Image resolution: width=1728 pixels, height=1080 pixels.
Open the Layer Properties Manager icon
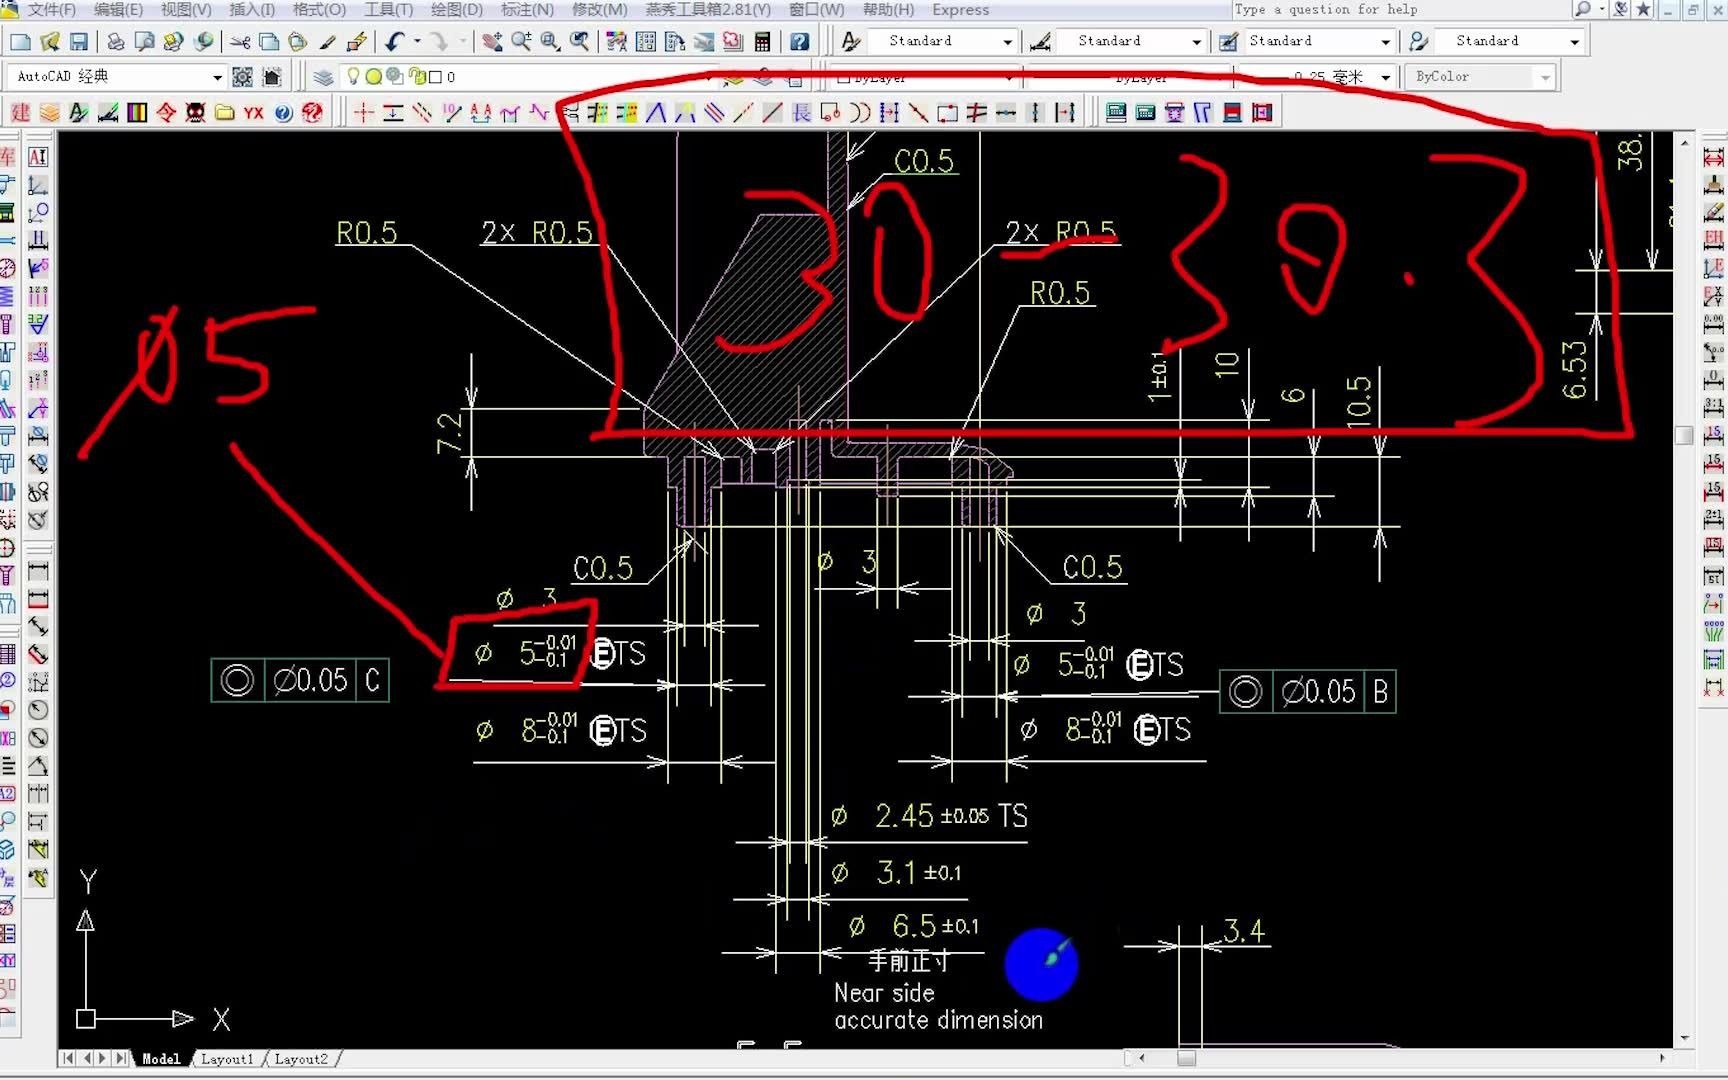click(x=323, y=77)
